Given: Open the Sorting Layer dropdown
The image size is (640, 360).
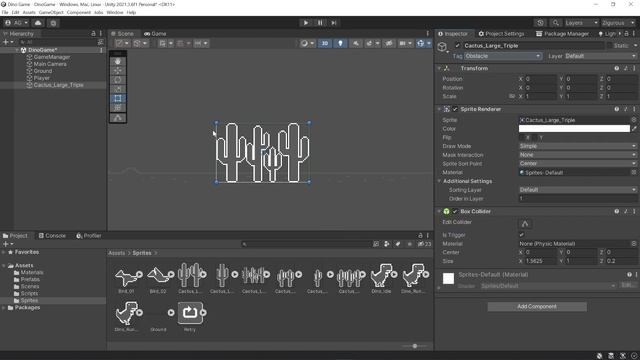Looking at the screenshot, I should 578,190.
